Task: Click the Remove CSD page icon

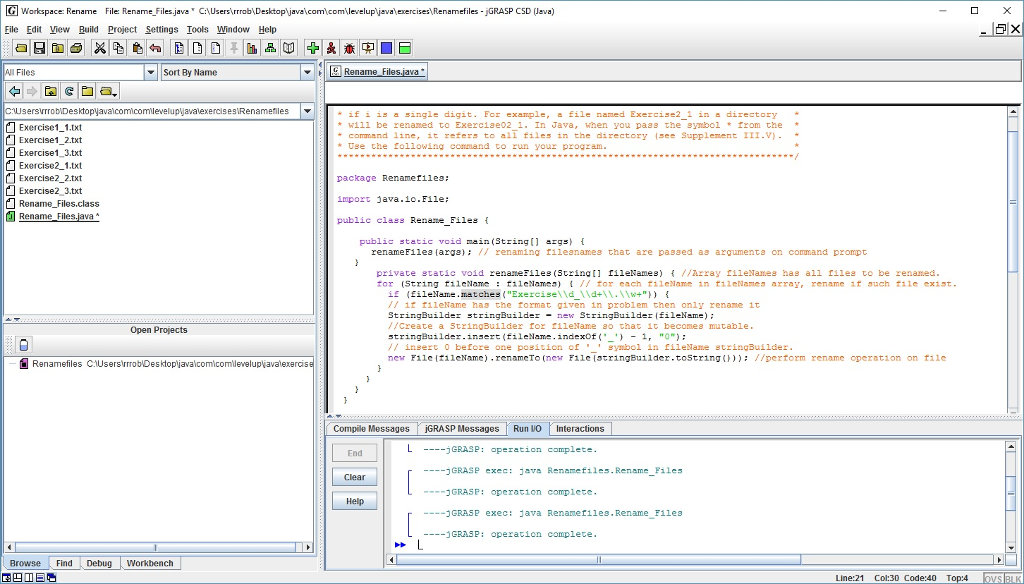Action: point(197,48)
